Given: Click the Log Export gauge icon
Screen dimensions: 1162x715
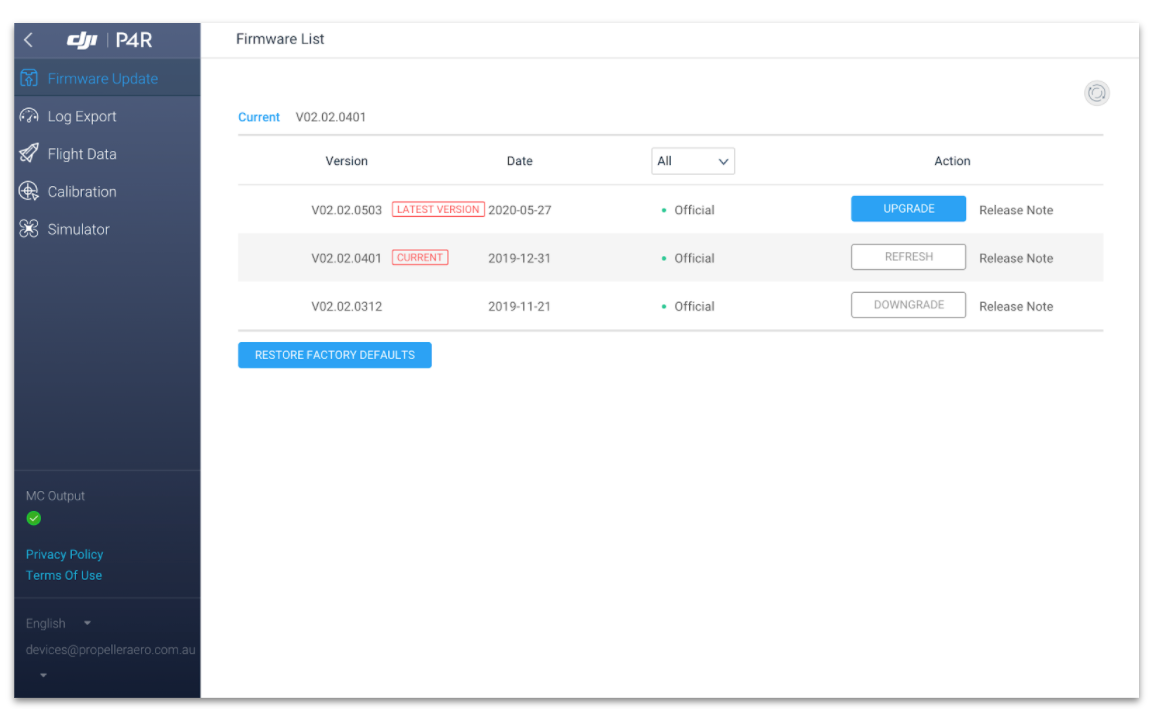Looking at the screenshot, I should pyautogui.click(x=29, y=117).
